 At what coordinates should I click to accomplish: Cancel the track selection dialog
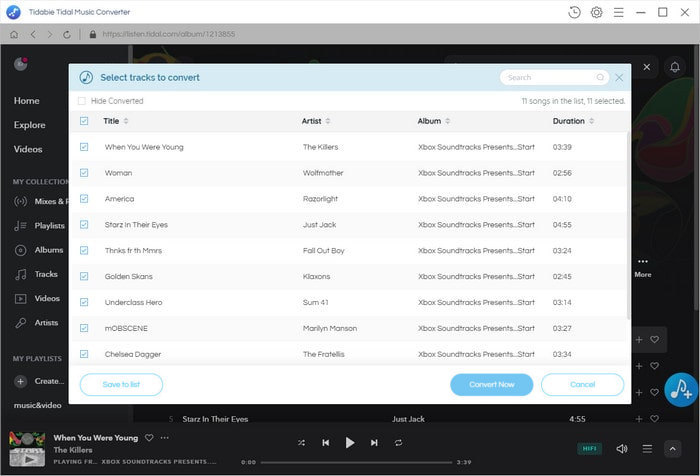pos(582,384)
